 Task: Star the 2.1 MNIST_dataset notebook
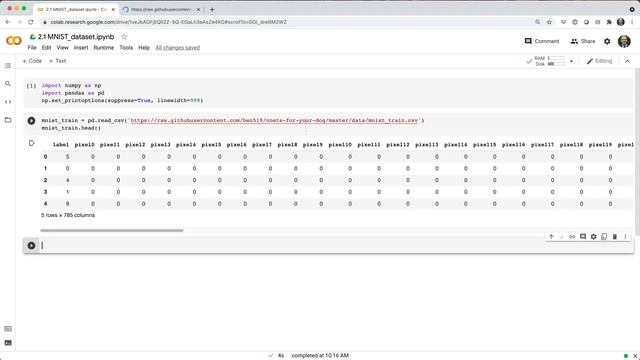pyautogui.click(x=124, y=37)
